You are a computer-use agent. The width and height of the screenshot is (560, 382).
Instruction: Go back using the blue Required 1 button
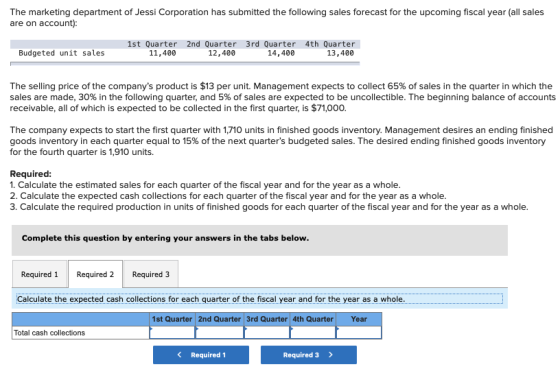click(x=201, y=355)
